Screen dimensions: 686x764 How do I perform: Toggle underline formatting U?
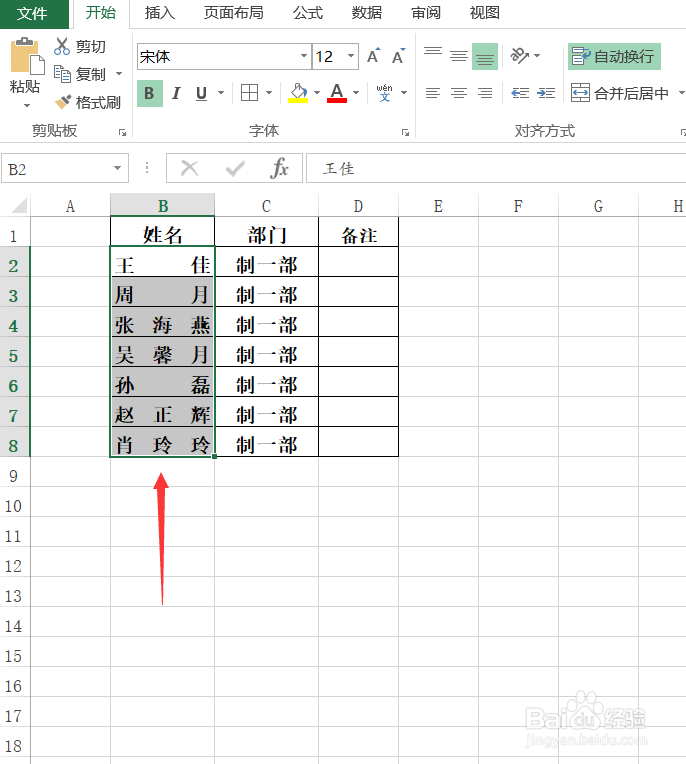(202, 93)
